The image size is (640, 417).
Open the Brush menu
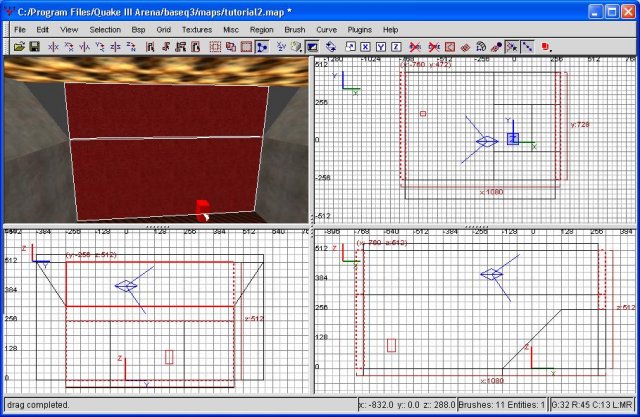tap(295, 29)
